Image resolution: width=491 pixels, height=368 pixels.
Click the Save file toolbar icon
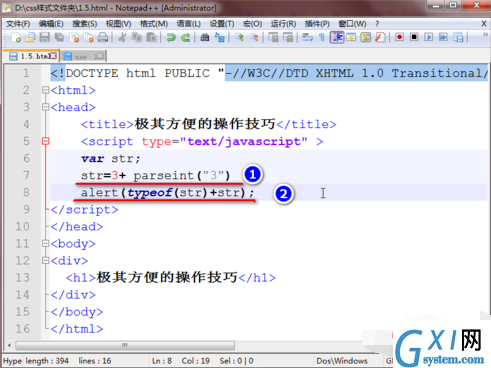click(x=45, y=37)
